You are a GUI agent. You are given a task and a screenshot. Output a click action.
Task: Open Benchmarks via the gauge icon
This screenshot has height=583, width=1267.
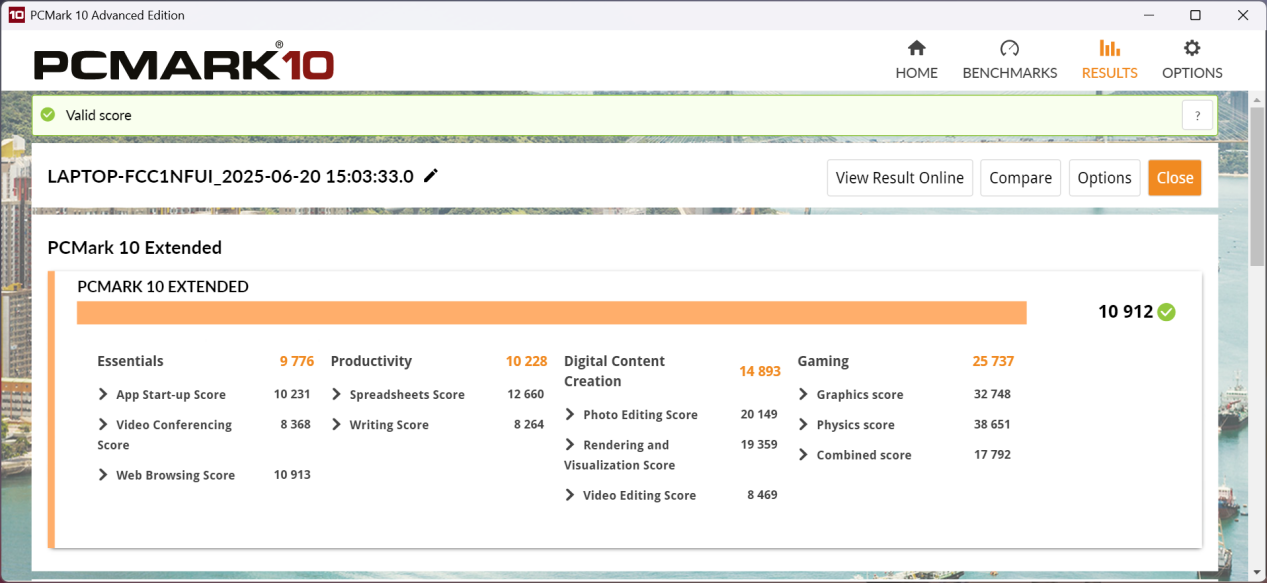coord(1009,49)
